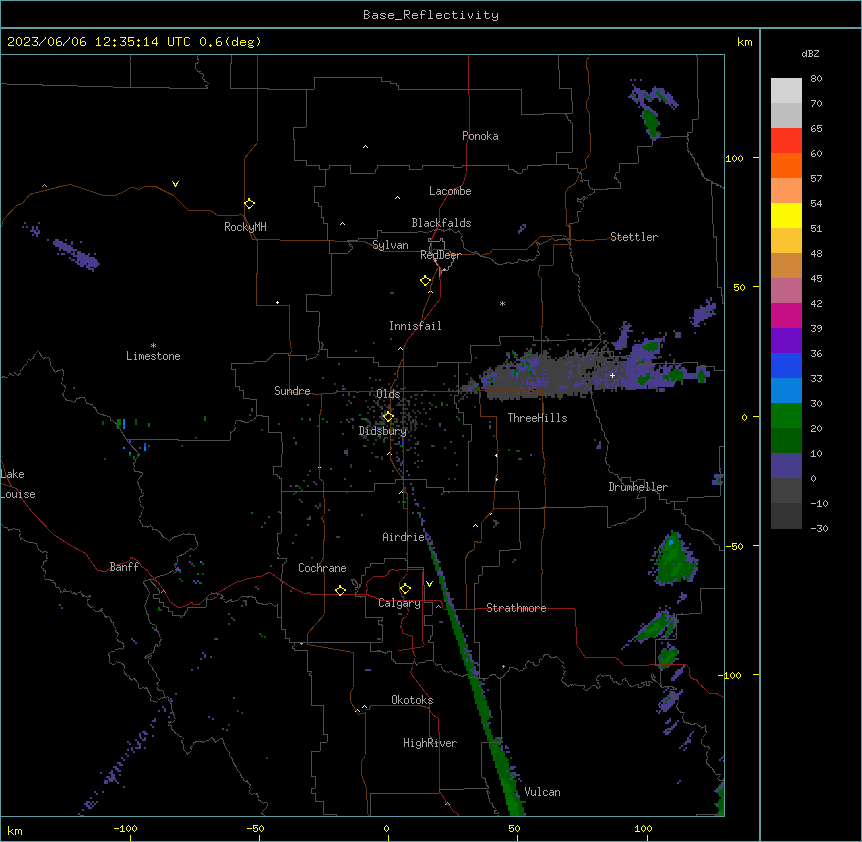
Task: Click the Vulcan town label
Action: pos(542,792)
